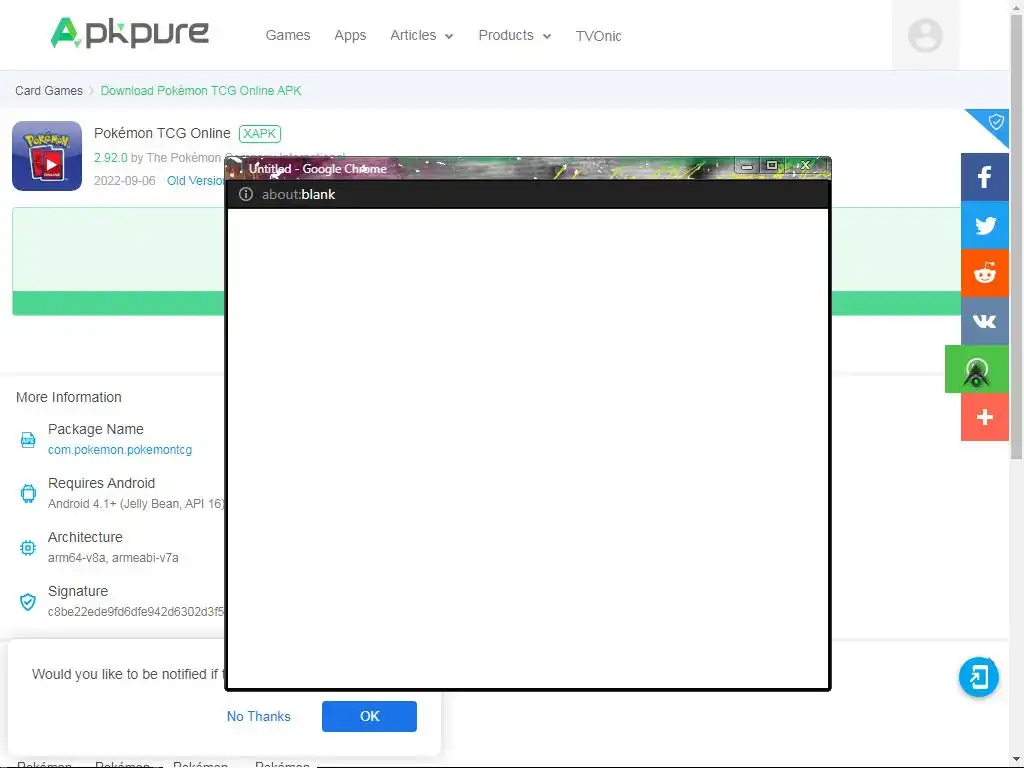Click the Requires Android robot icon
This screenshot has height=768, width=1024.
pos(27,493)
